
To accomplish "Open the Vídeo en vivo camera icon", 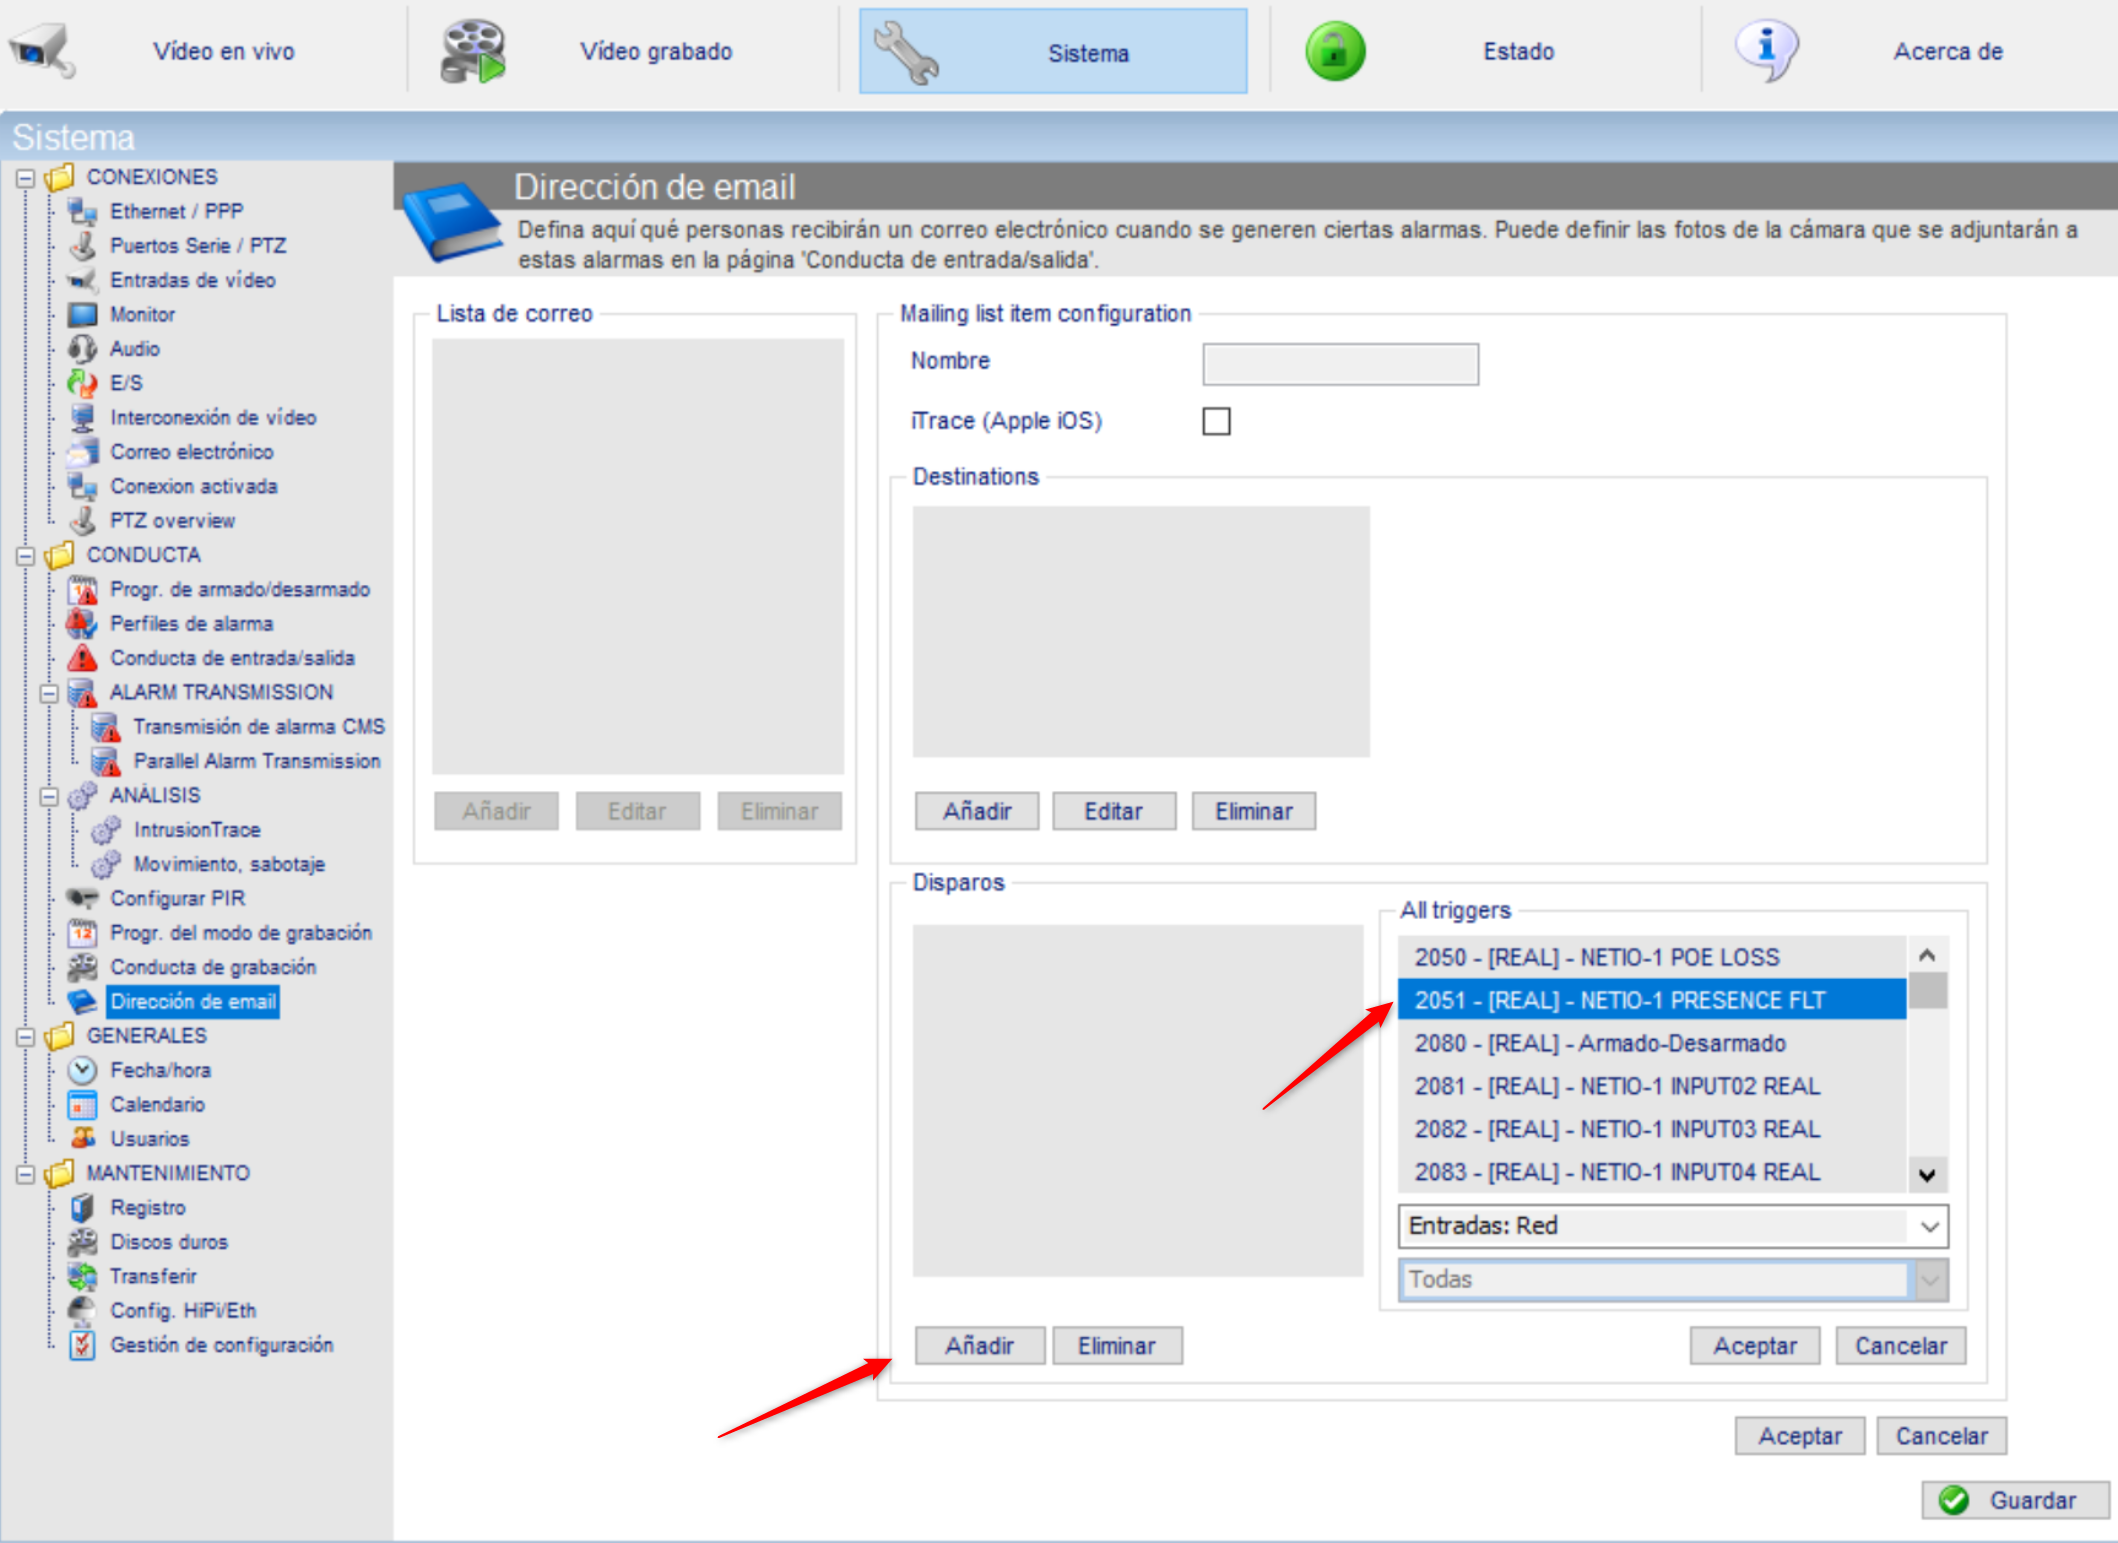I will [42, 50].
